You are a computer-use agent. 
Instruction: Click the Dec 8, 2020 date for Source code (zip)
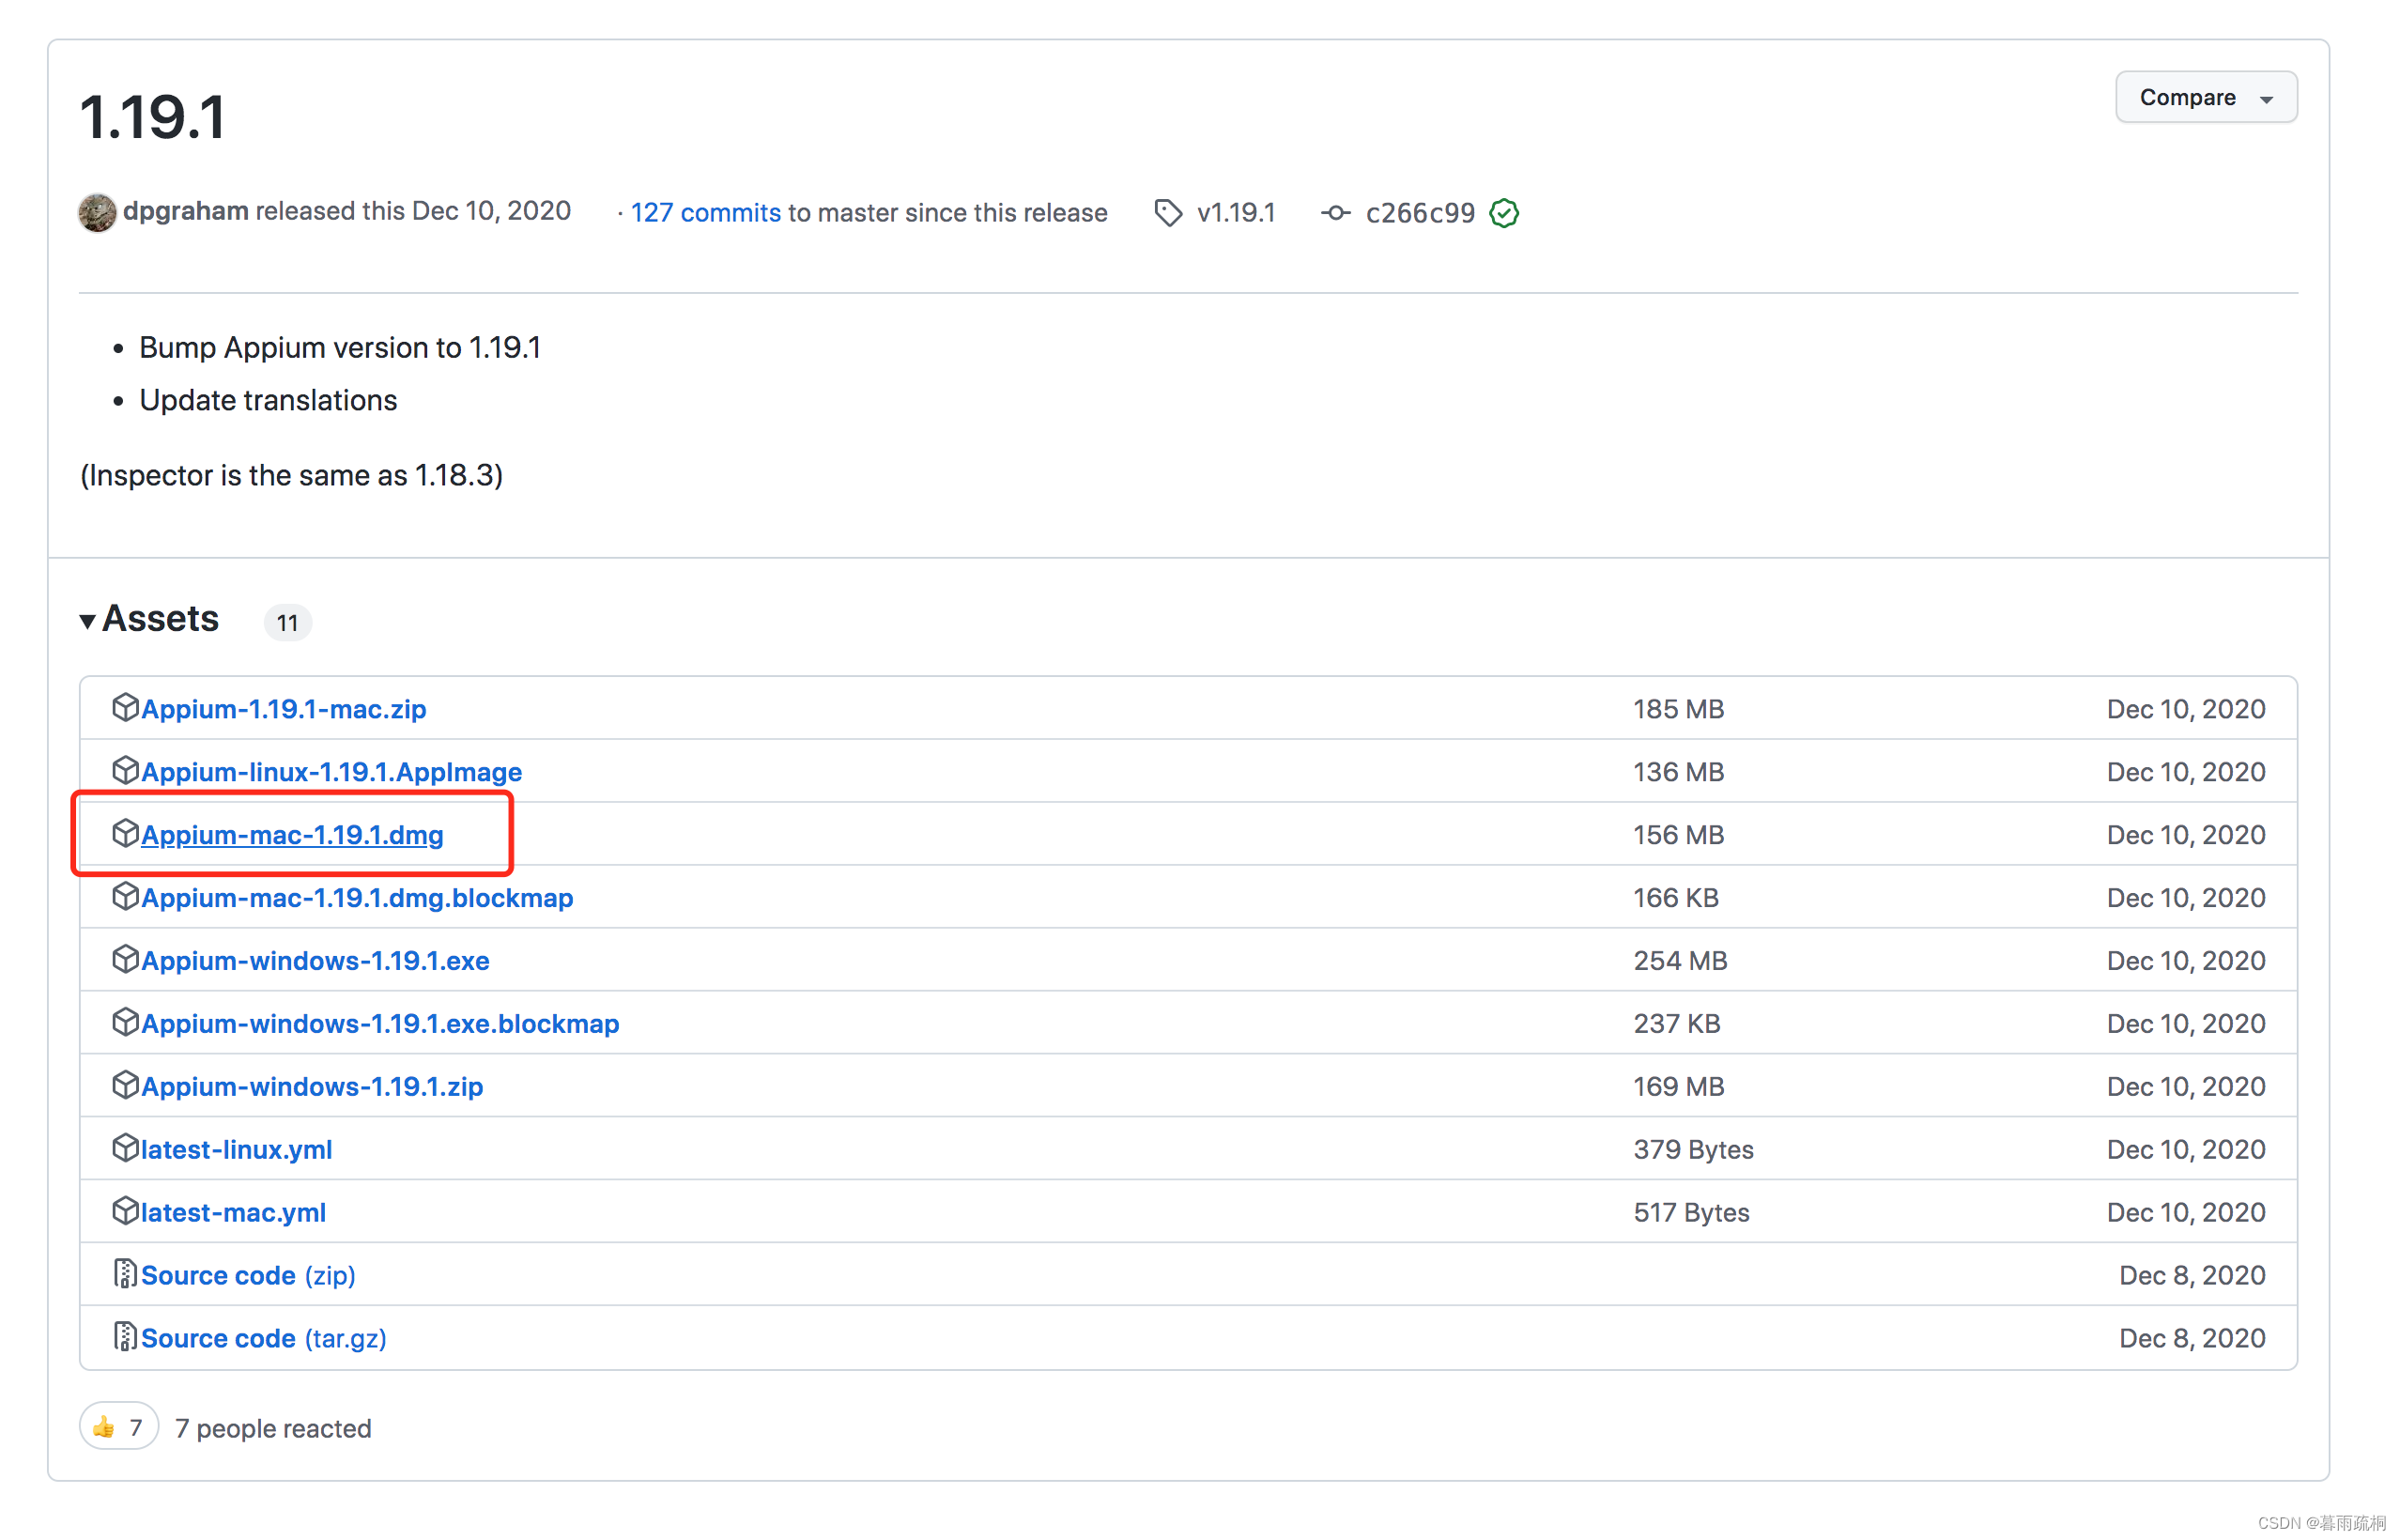(x=2192, y=1275)
